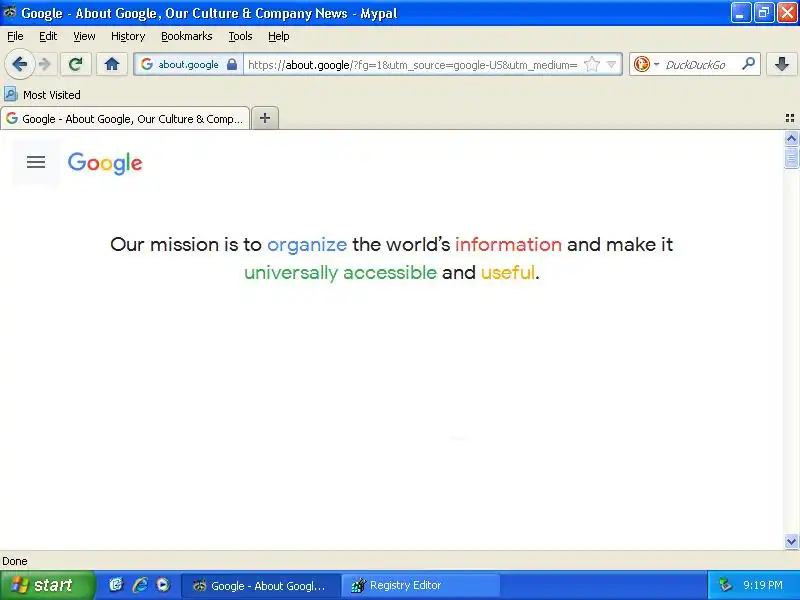
Task: Open the View menu
Action: [84, 36]
